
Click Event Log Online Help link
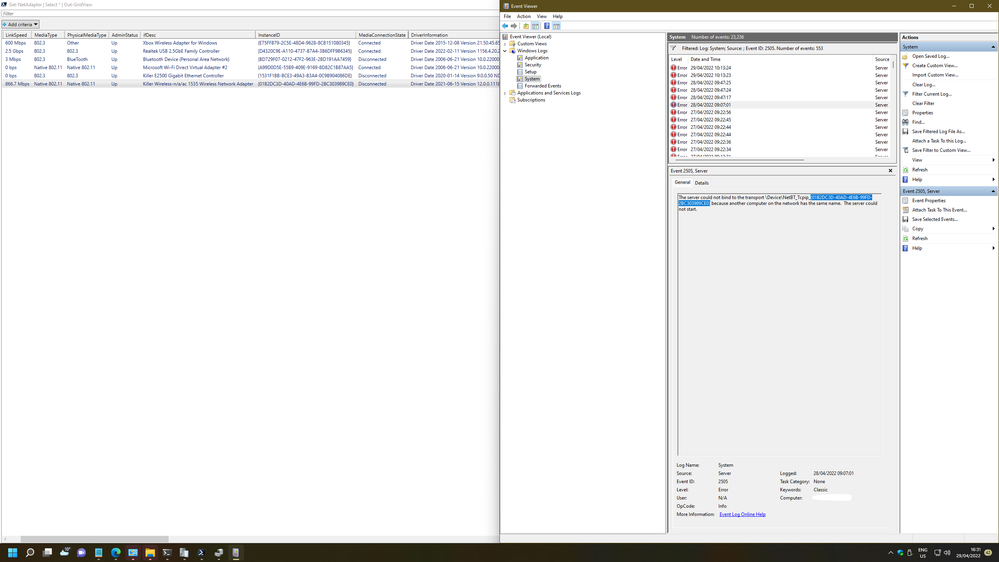(x=742, y=514)
